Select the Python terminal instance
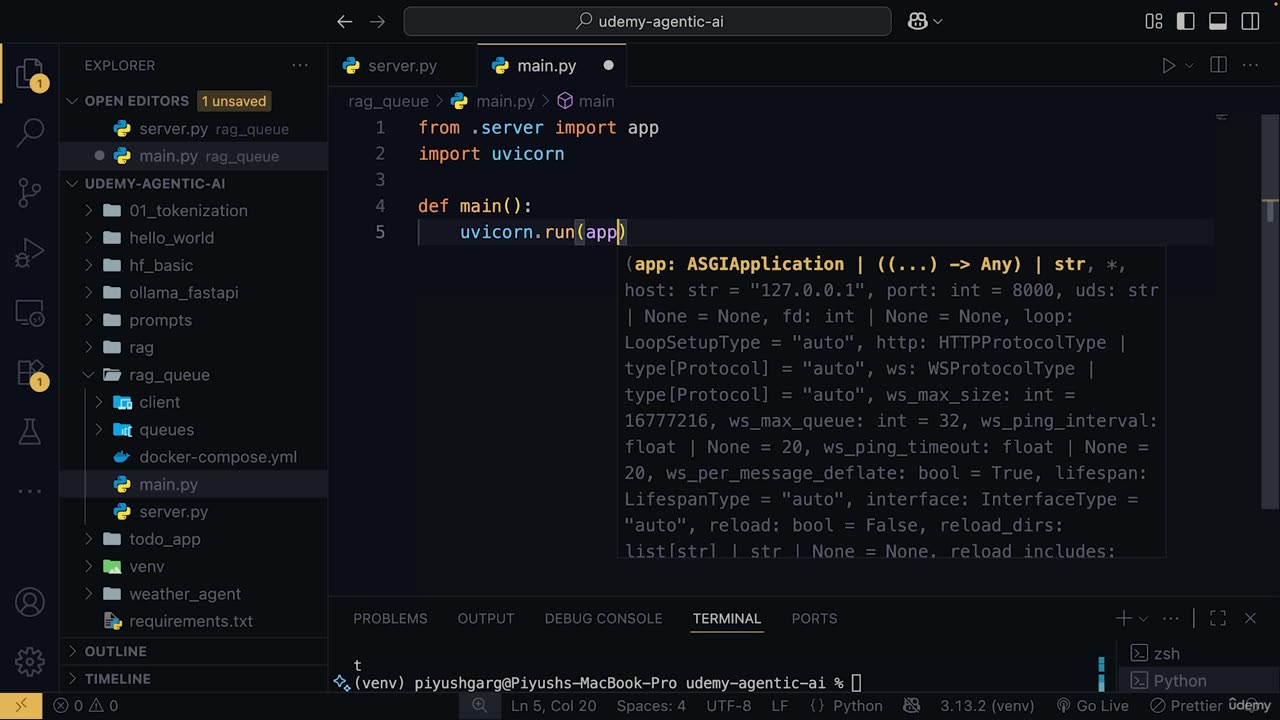Viewport: 1280px width, 720px height. click(1180, 681)
